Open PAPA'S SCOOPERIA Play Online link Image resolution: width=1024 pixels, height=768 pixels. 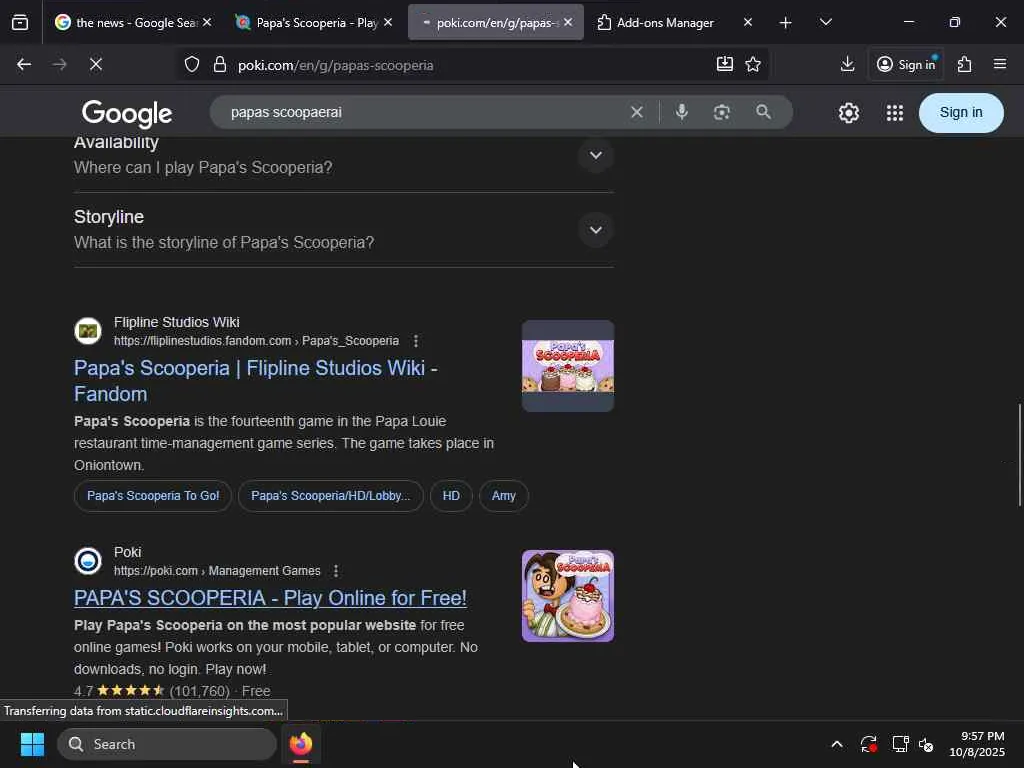pyautogui.click(x=270, y=598)
